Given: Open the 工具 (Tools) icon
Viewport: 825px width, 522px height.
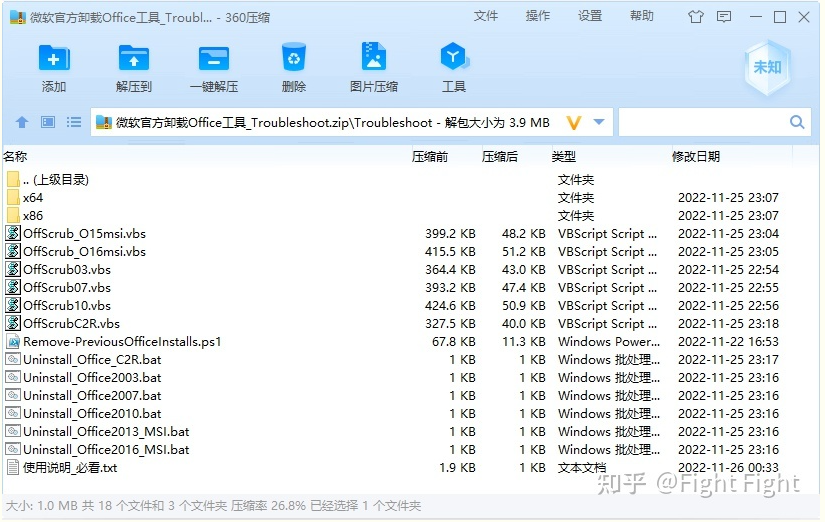Looking at the screenshot, I should (454, 57).
